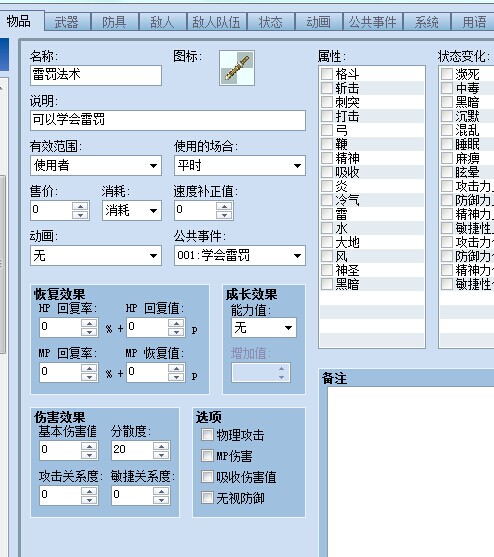The height and width of the screenshot is (557, 494).
Task: Check the 风 attribute
Action: (326, 256)
